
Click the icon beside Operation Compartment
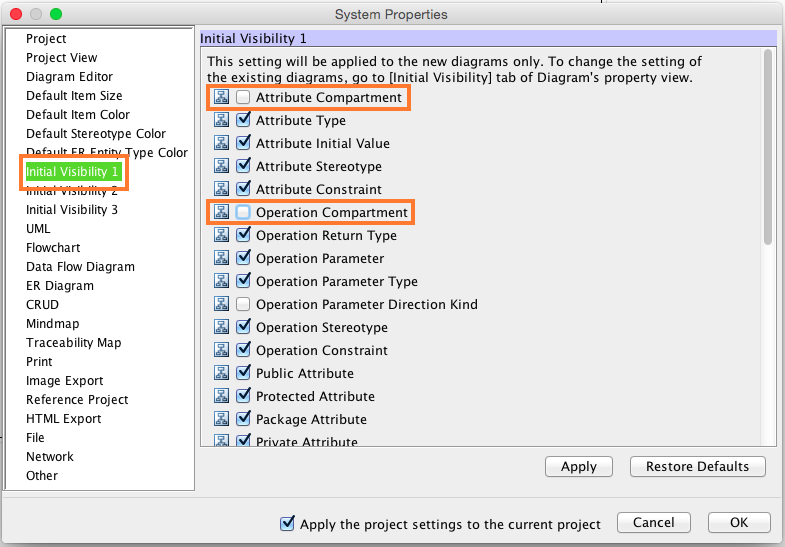[x=221, y=213]
